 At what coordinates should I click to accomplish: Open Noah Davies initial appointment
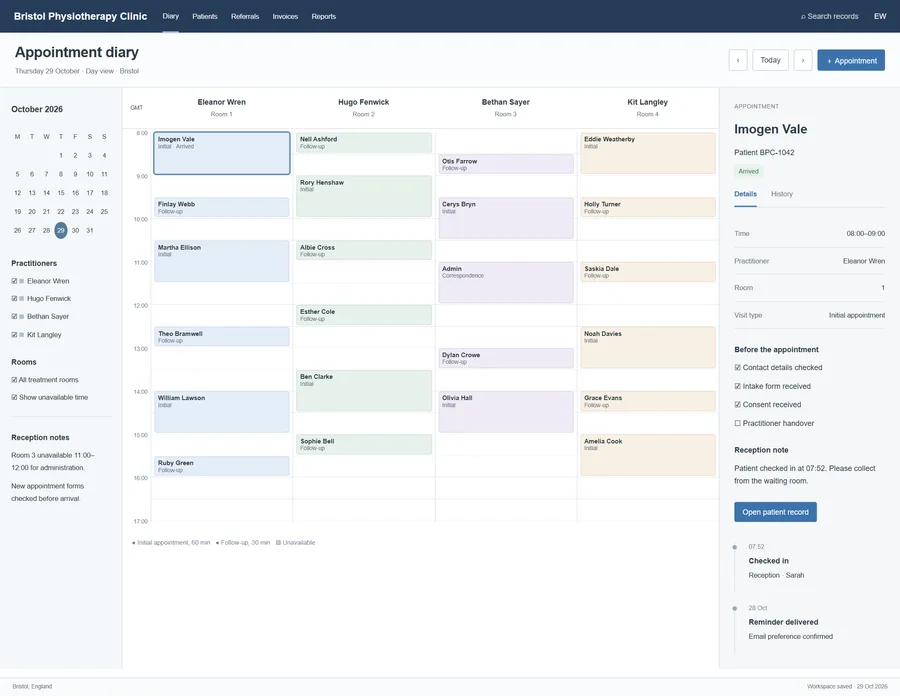pyautogui.click(x=648, y=347)
